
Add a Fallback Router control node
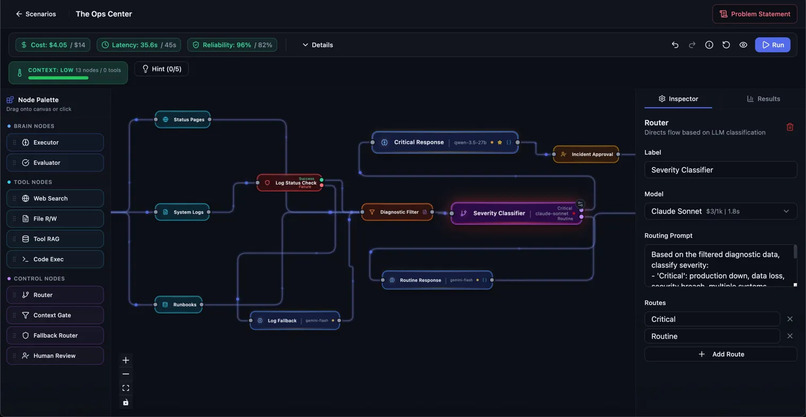pyautogui.click(x=55, y=335)
